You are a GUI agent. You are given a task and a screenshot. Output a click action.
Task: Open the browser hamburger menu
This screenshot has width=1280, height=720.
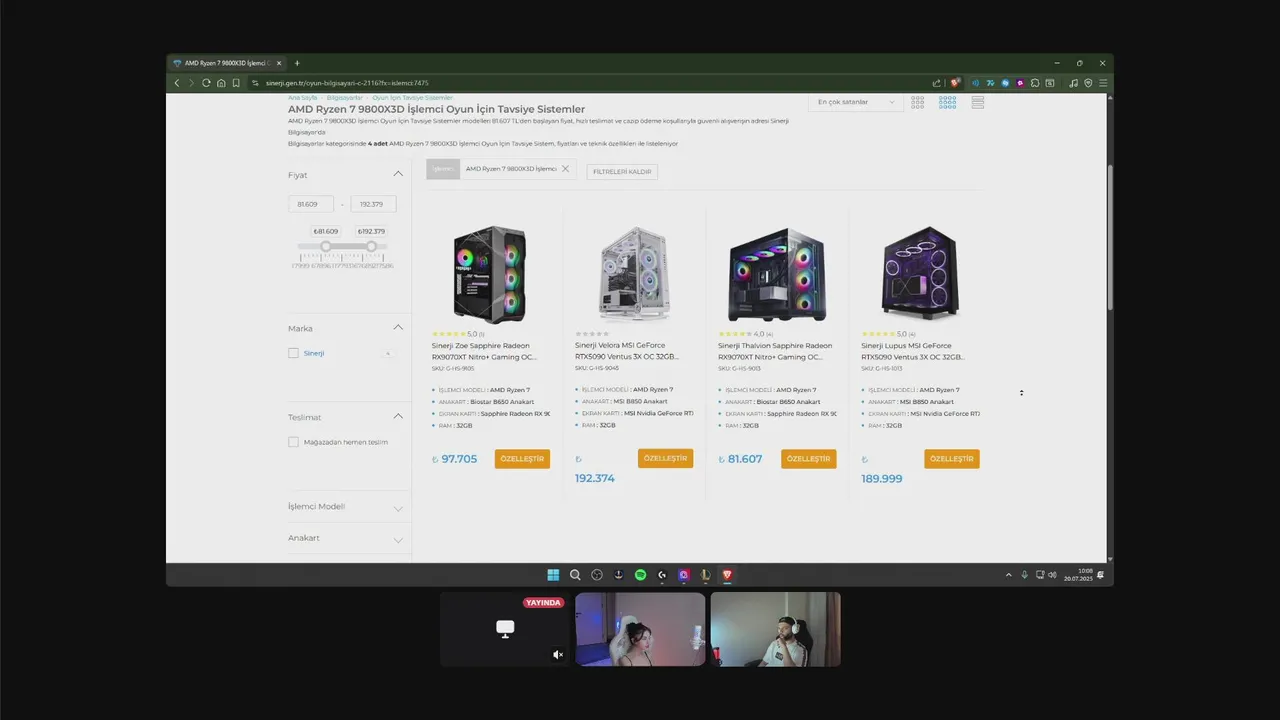pos(1102,83)
